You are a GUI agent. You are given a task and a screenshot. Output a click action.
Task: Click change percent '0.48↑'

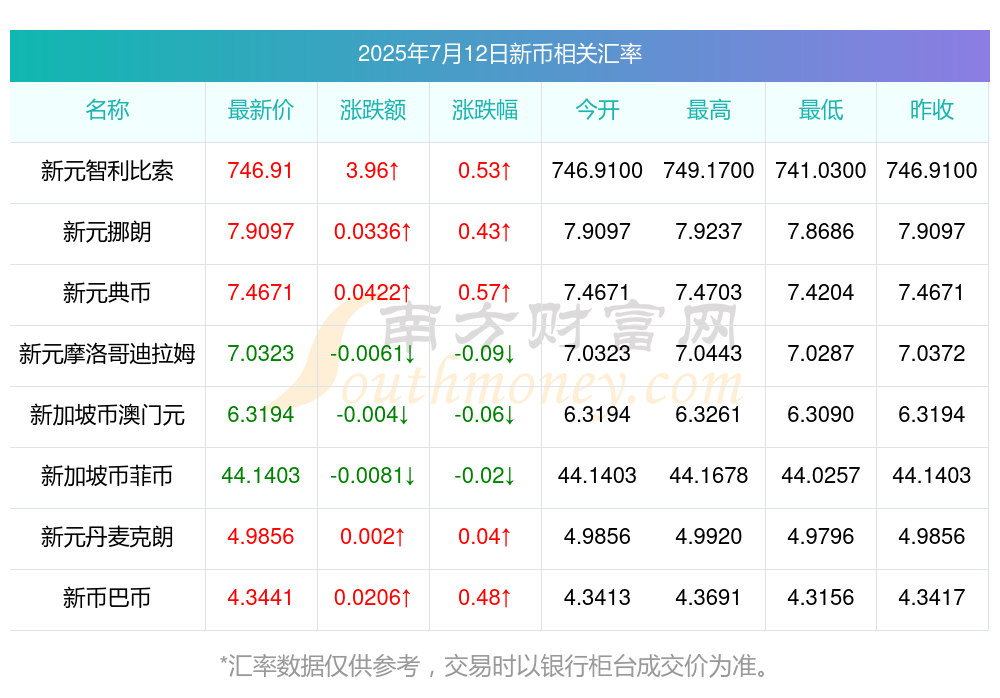tap(485, 598)
